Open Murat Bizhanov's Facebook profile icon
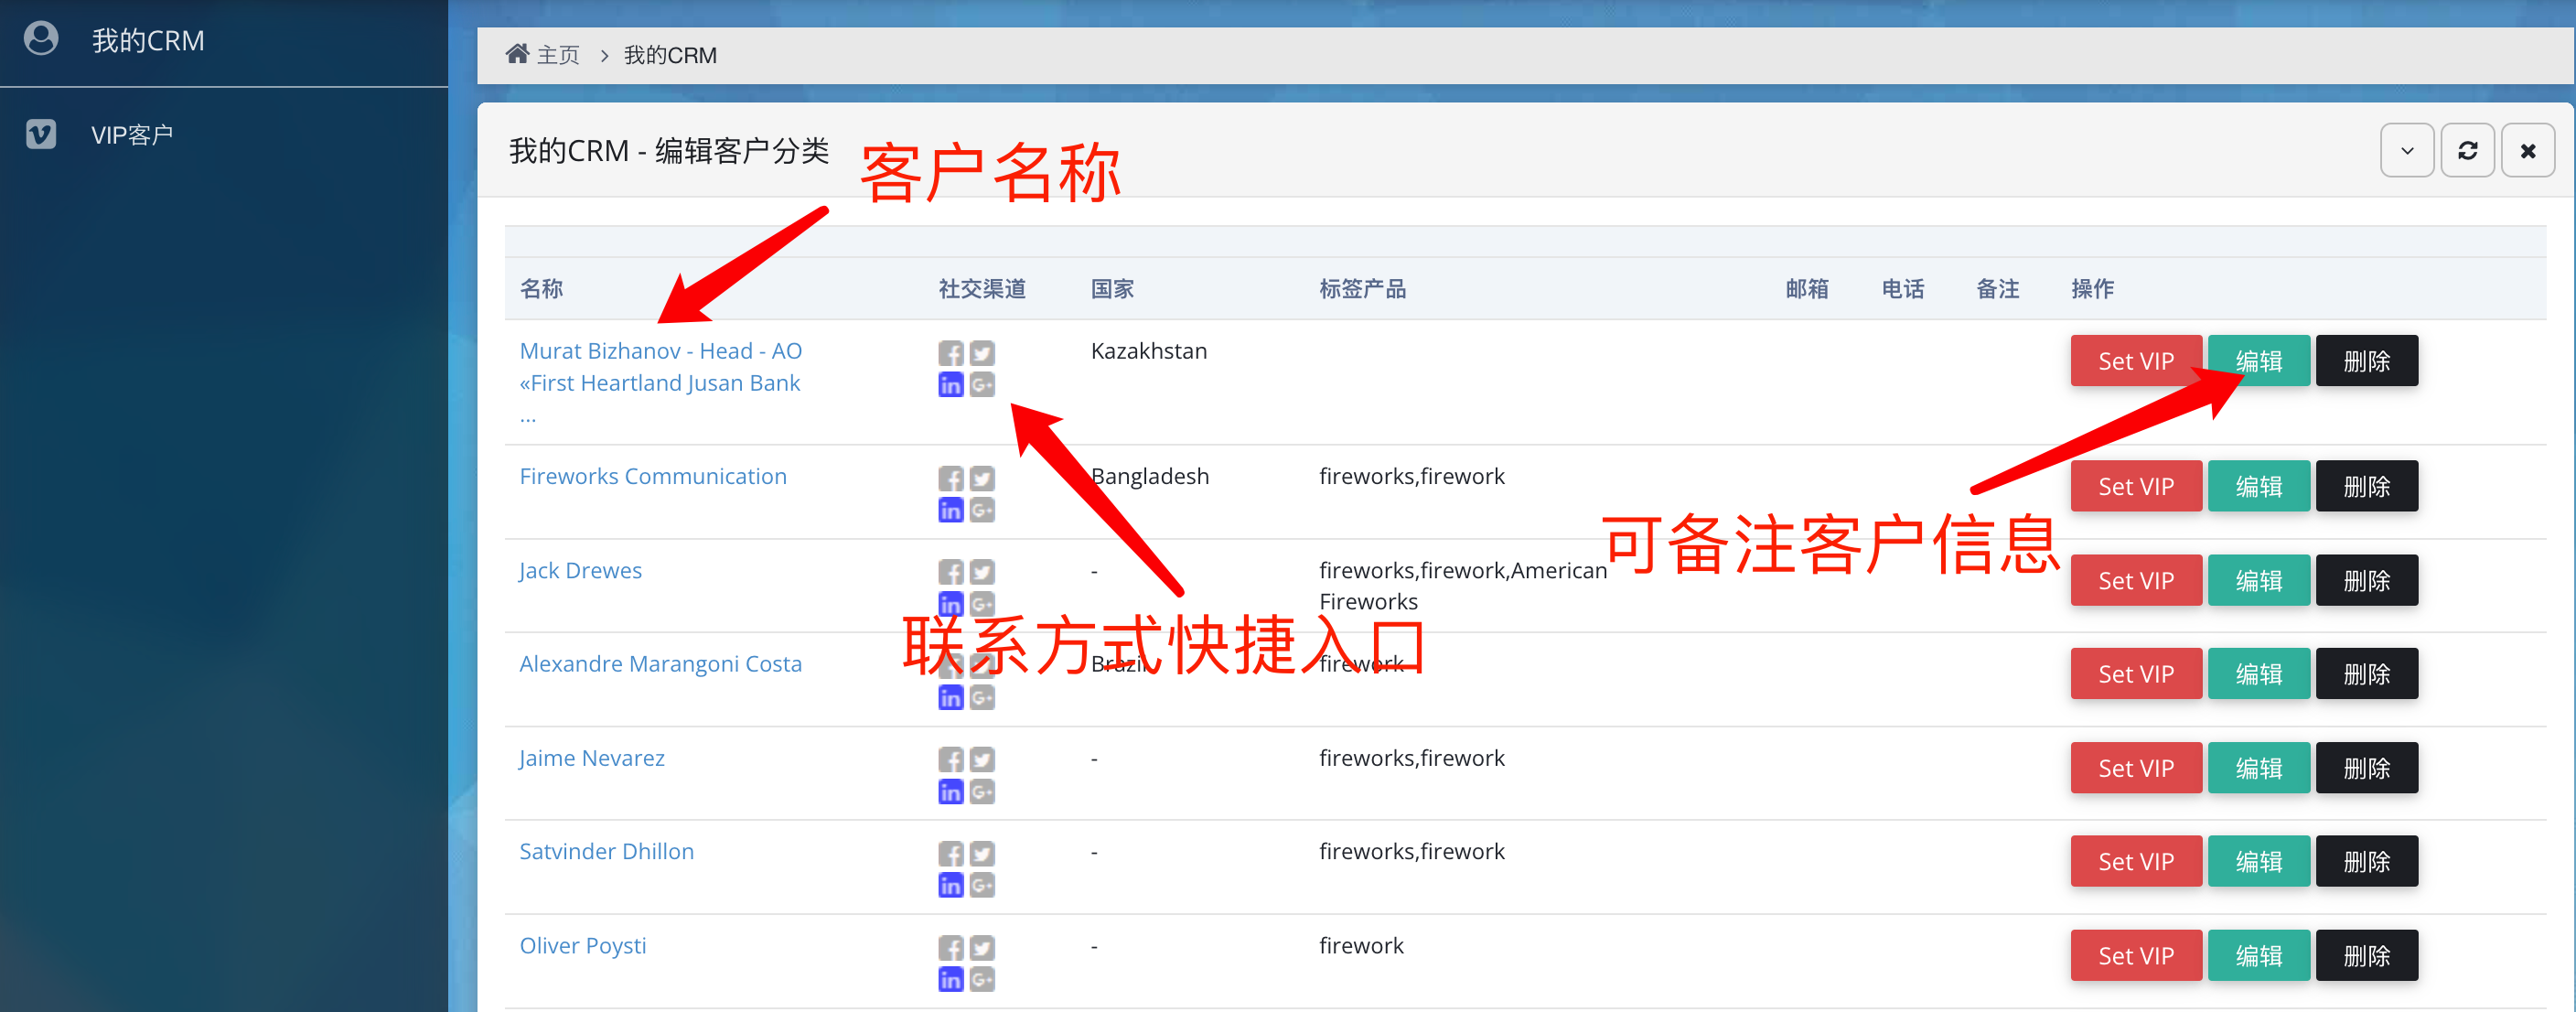The width and height of the screenshot is (2576, 1012). click(x=951, y=352)
